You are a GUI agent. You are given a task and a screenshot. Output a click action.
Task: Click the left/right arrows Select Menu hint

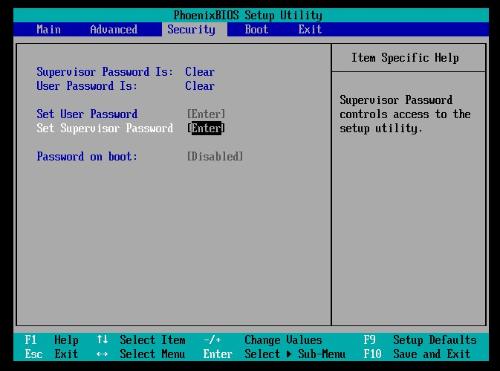pos(141,354)
